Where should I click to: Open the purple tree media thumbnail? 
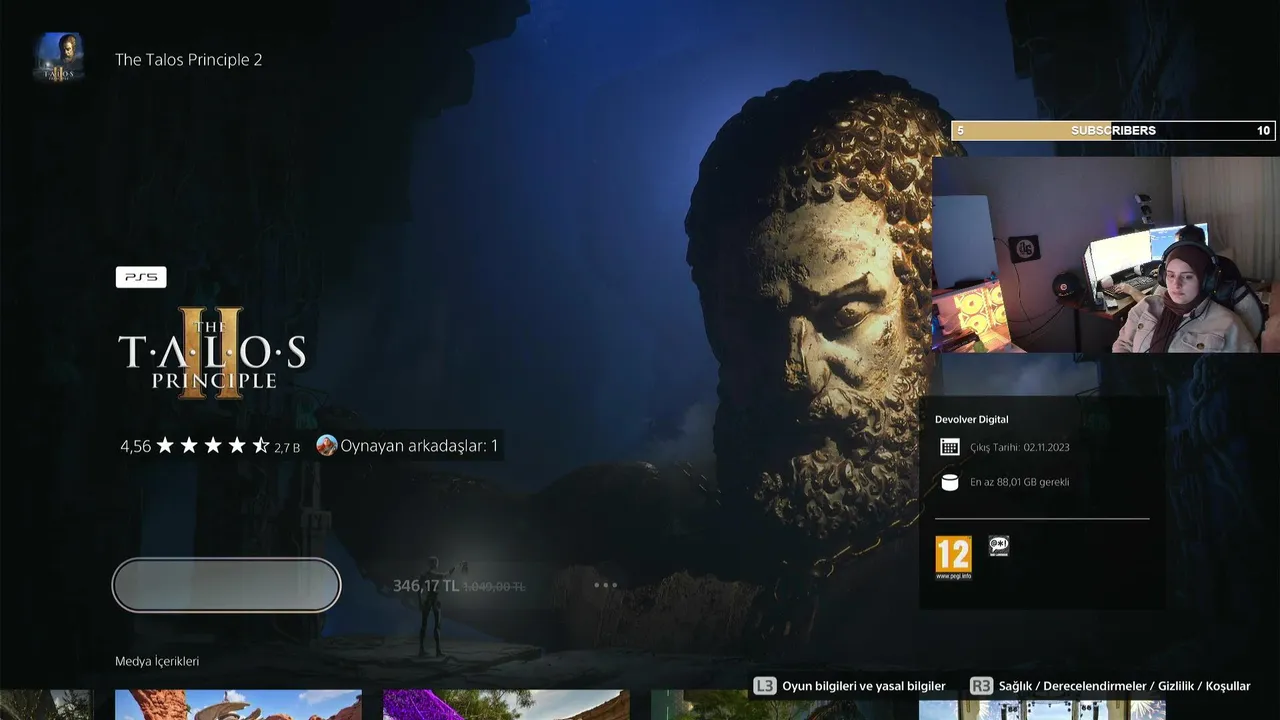click(506, 705)
